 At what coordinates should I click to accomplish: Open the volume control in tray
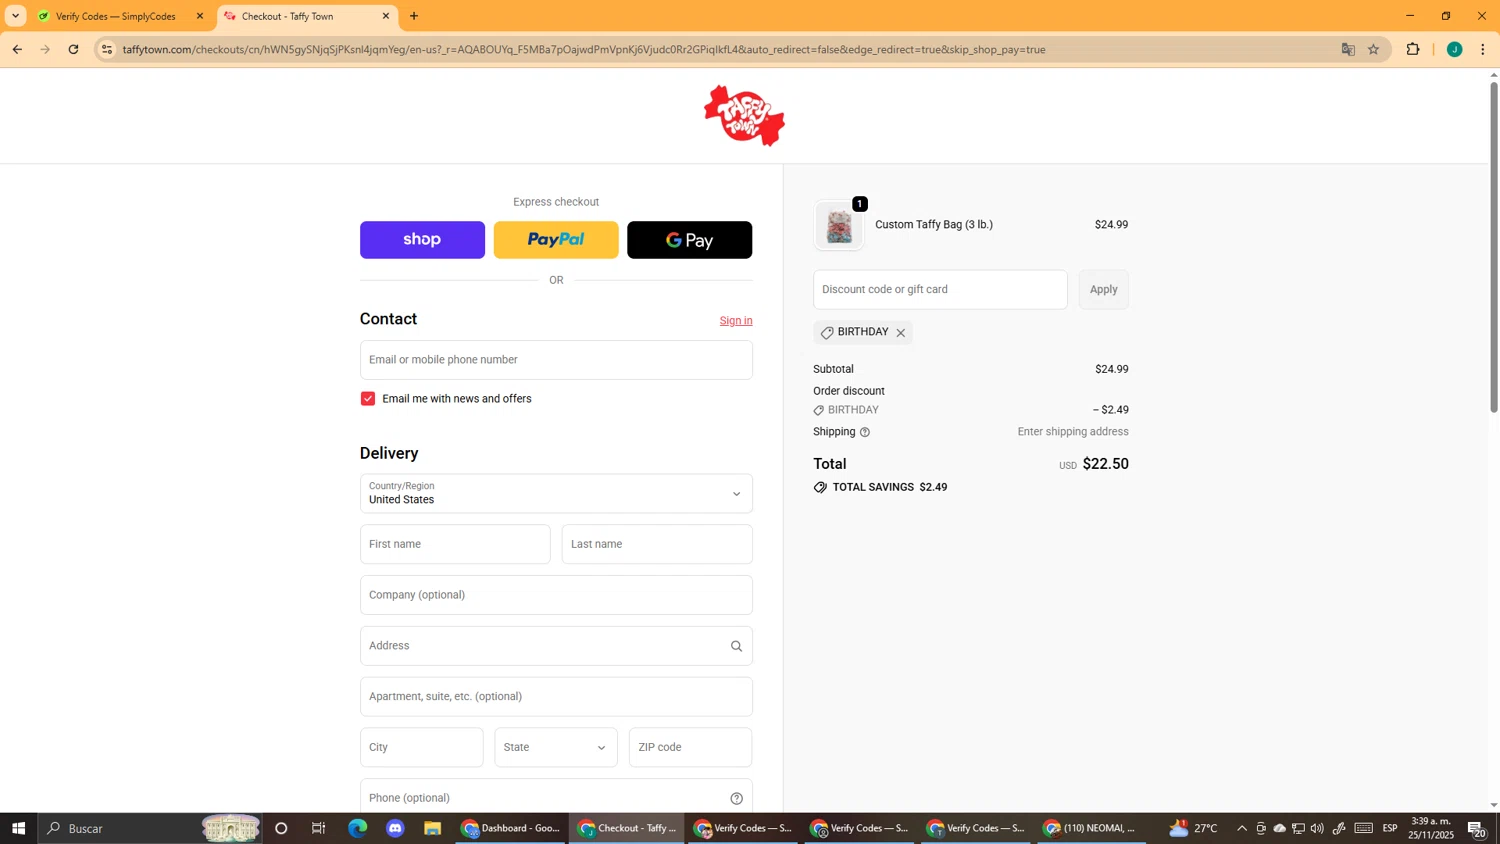pos(1317,828)
